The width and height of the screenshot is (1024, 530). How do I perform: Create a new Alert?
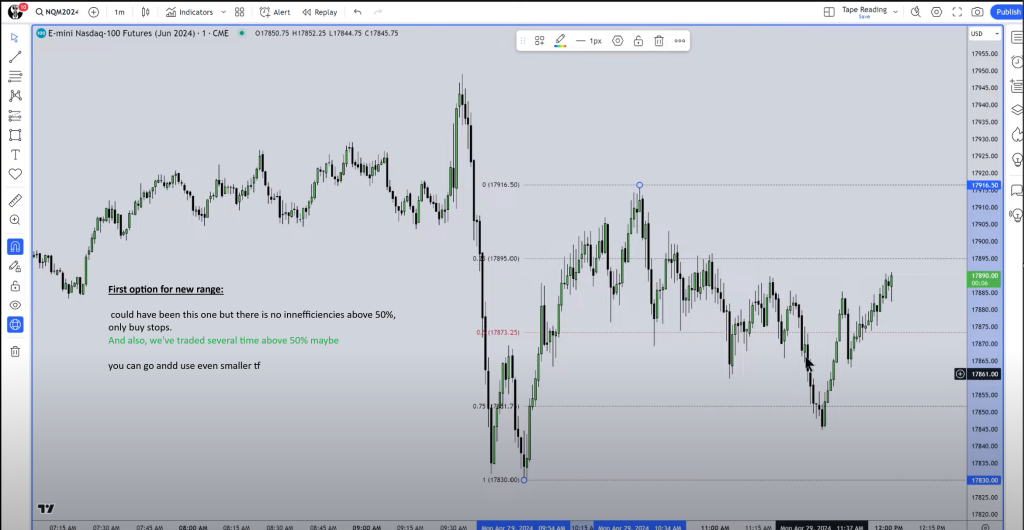tap(275, 12)
